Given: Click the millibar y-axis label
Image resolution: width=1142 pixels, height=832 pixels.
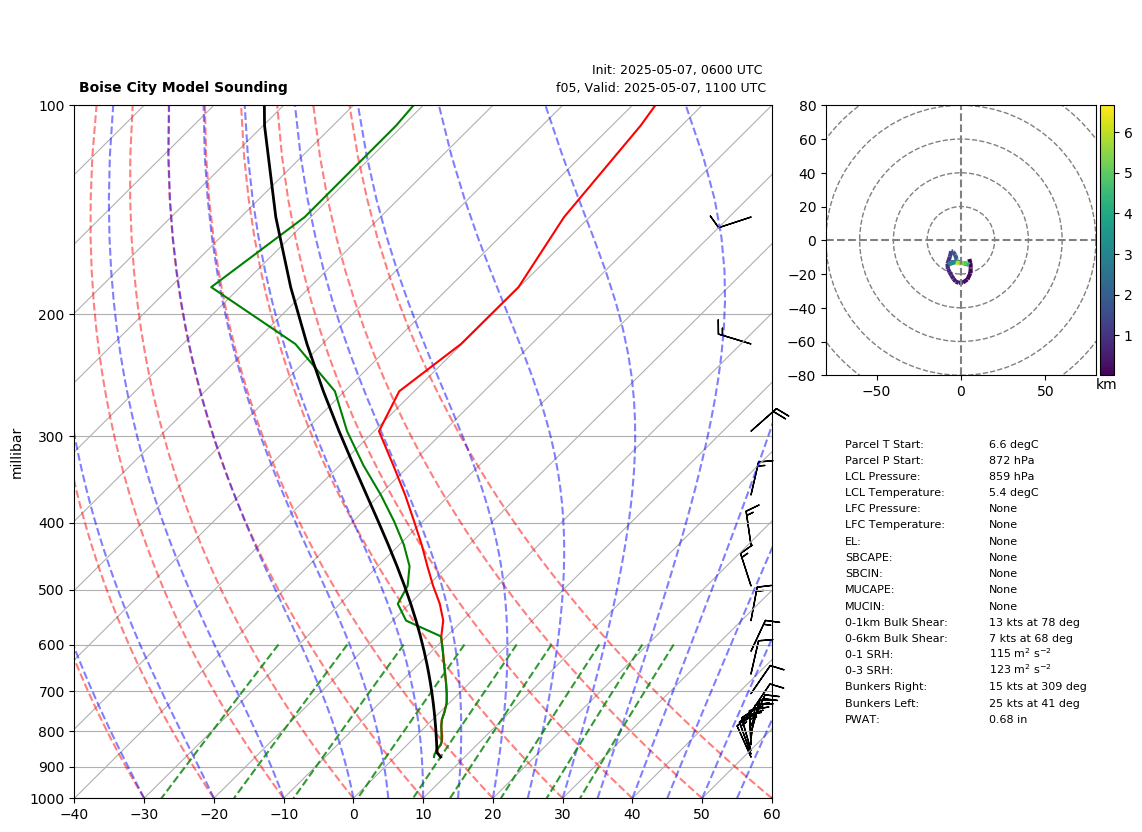Looking at the screenshot, I should pyautogui.click(x=17, y=454).
